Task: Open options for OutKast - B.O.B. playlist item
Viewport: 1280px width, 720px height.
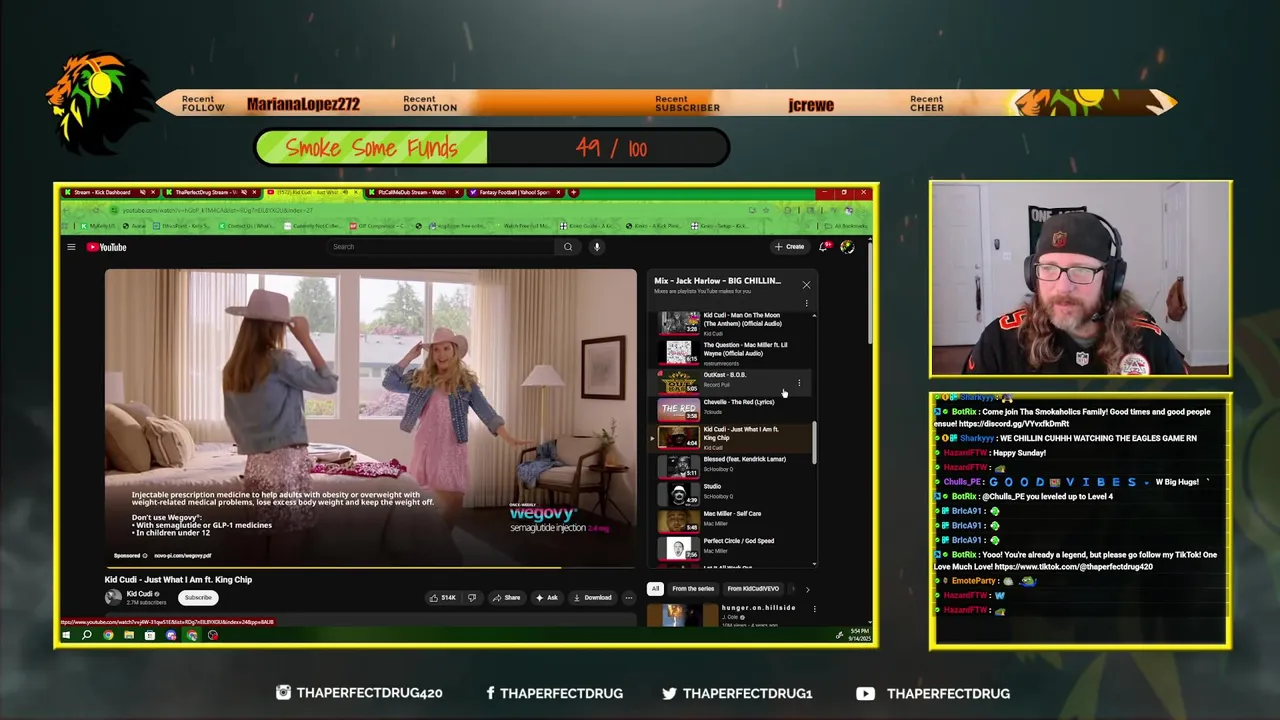Action: [799, 383]
